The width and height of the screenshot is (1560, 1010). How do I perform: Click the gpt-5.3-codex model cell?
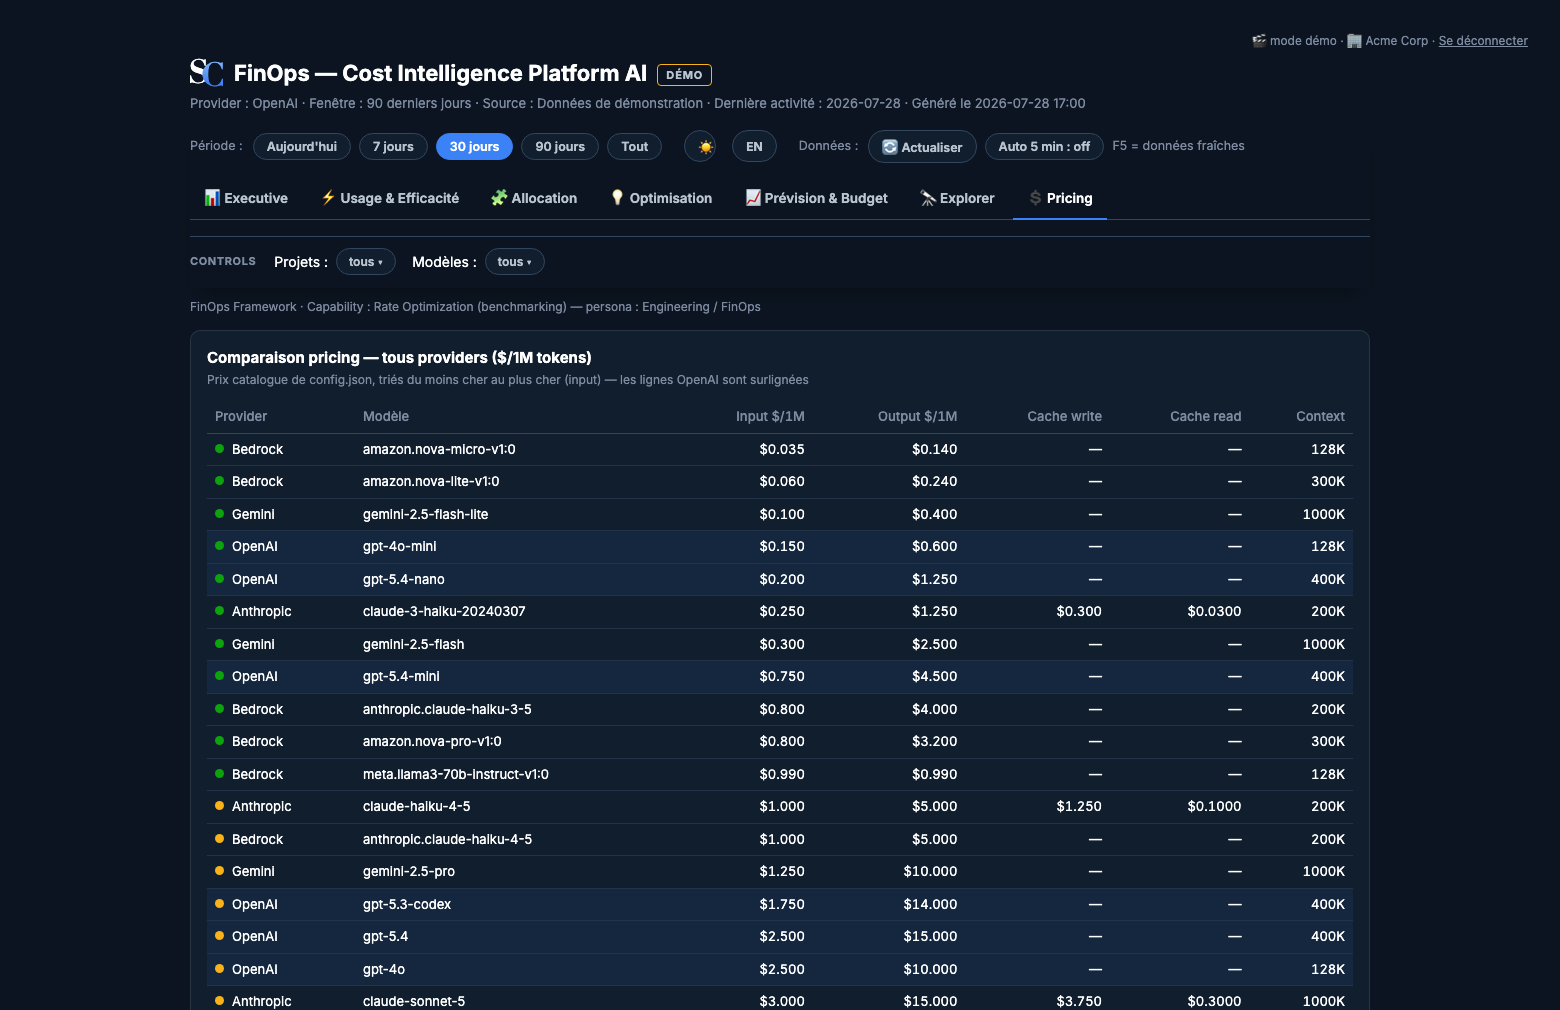click(x=407, y=904)
